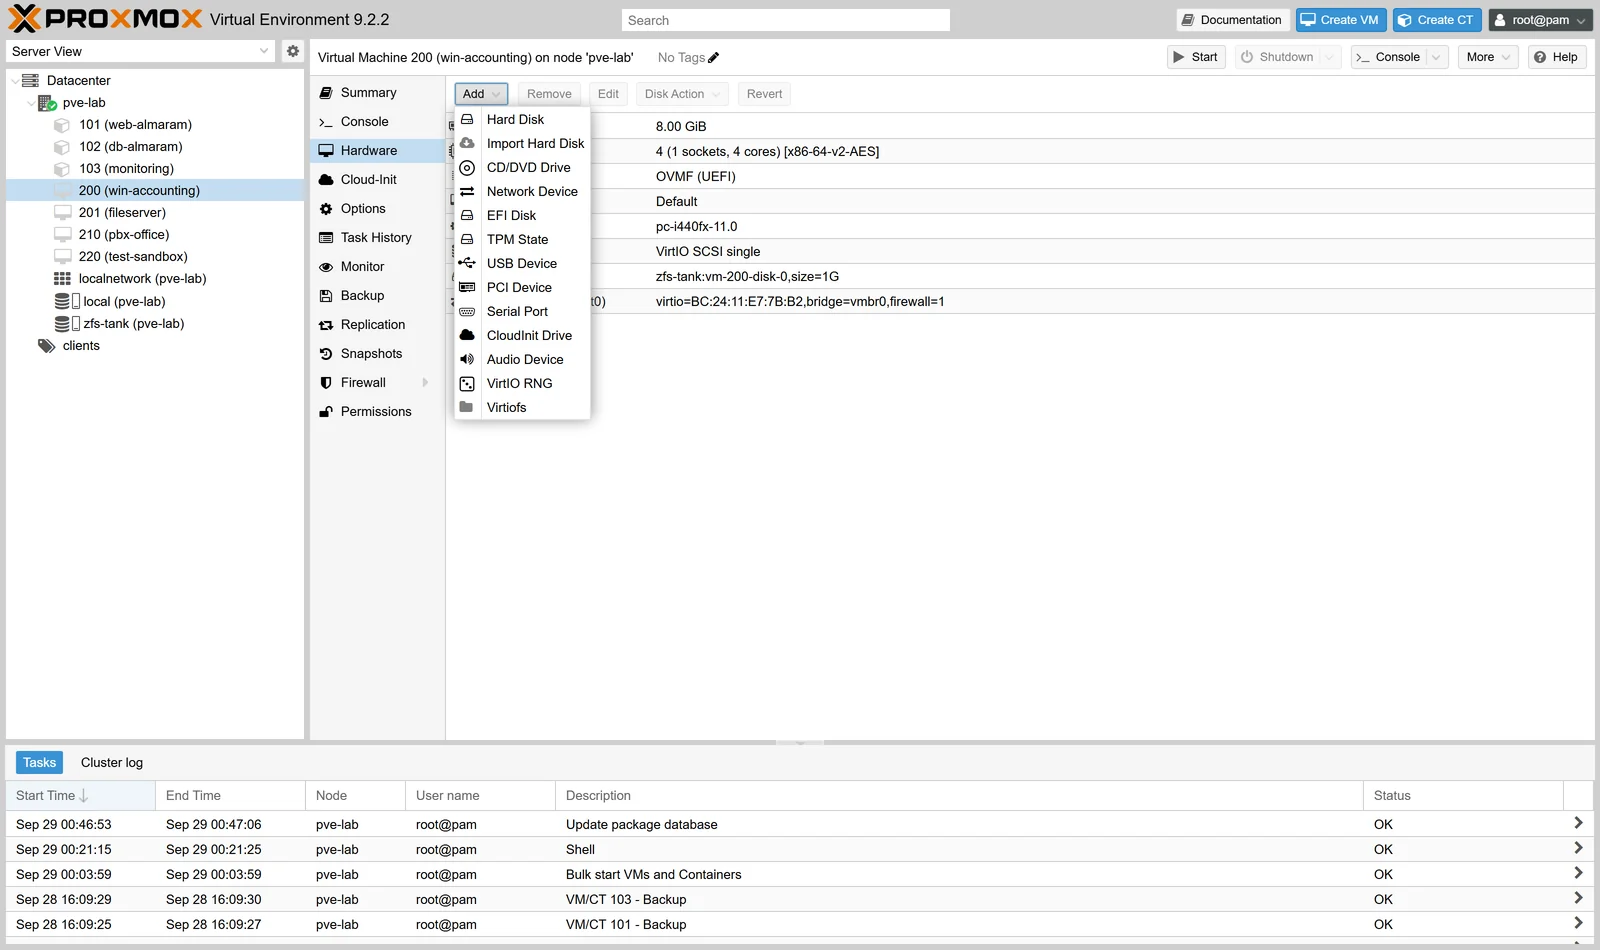This screenshot has width=1600, height=950.
Task: Click the localnetwork grid icon
Action: [x=62, y=279]
